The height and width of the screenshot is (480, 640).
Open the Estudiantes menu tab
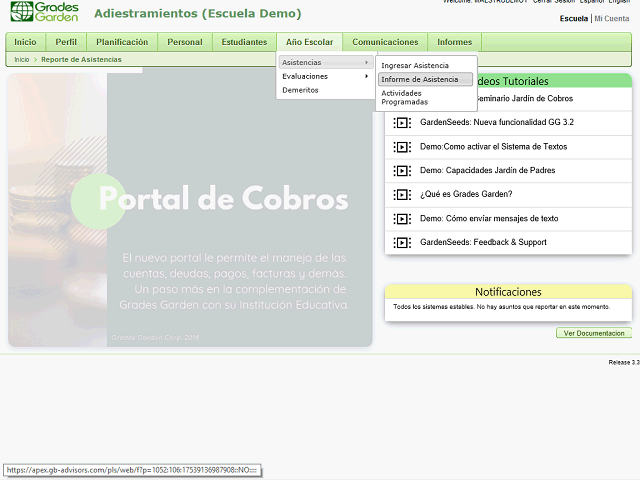[244, 42]
